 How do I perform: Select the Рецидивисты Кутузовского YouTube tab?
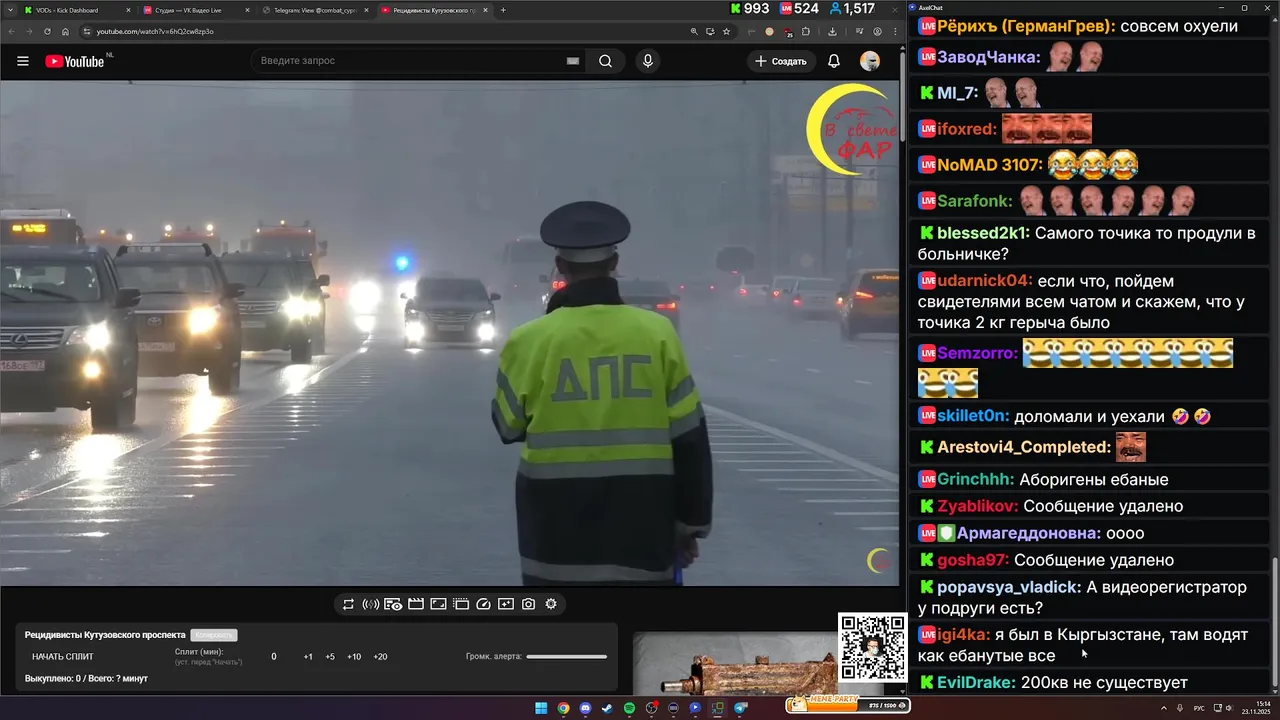433,10
